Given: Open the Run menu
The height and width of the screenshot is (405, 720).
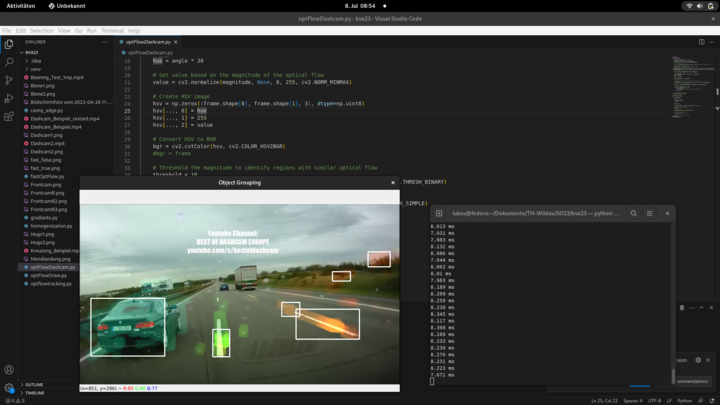Looking at the screenshot, I should pos(91,30).
